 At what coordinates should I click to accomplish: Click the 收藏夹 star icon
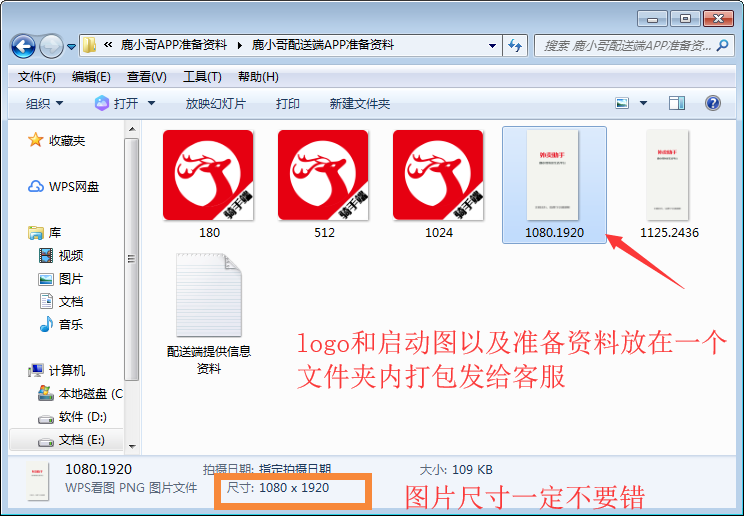36,140
